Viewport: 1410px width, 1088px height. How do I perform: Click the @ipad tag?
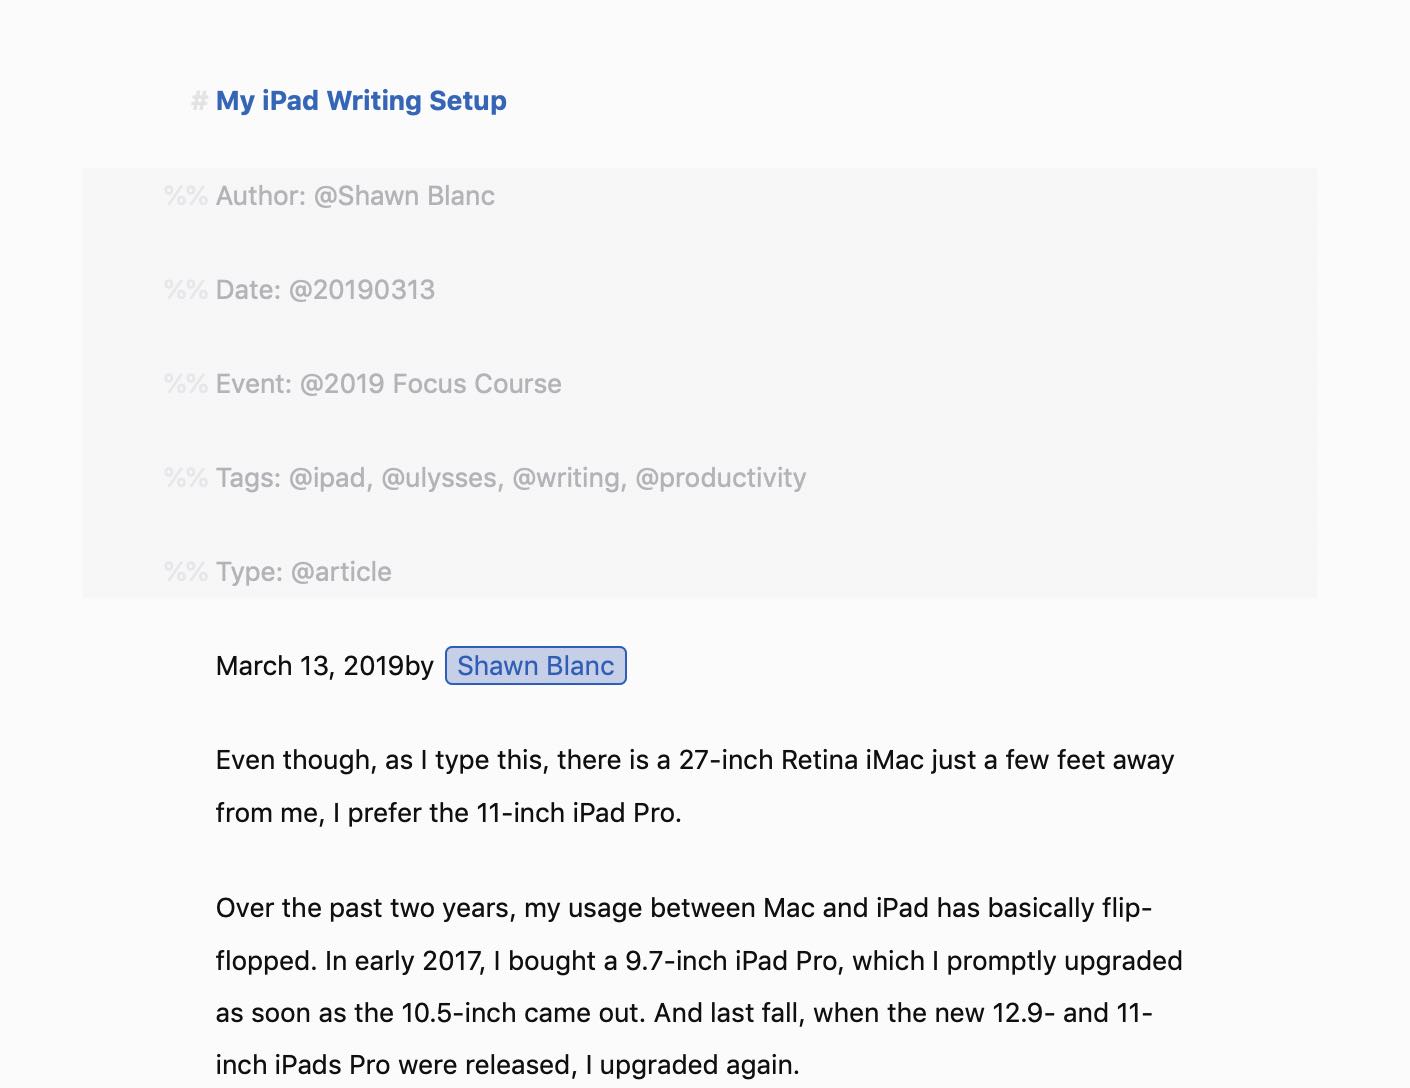[327, 478]
